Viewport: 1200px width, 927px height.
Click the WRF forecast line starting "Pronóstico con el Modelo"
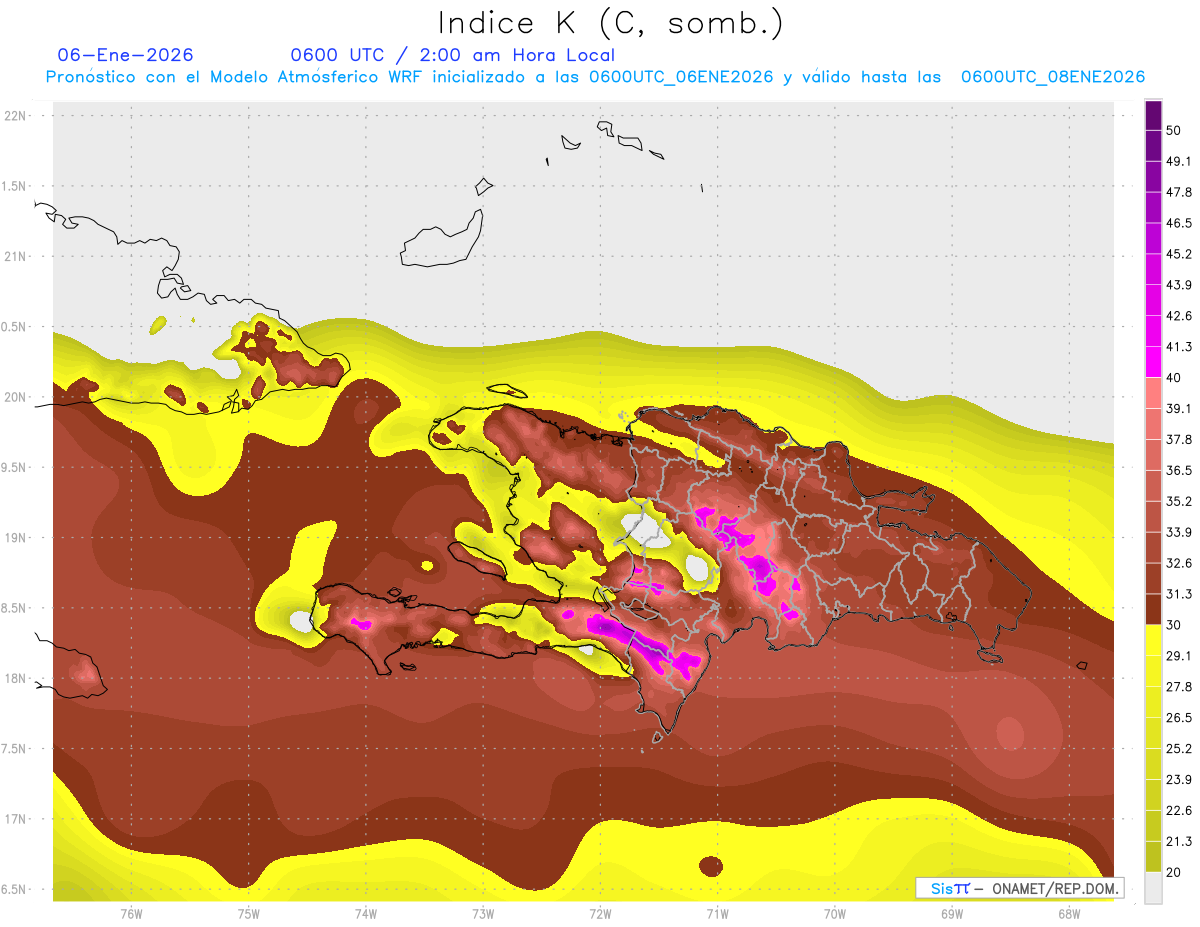[x=595, y=77]
